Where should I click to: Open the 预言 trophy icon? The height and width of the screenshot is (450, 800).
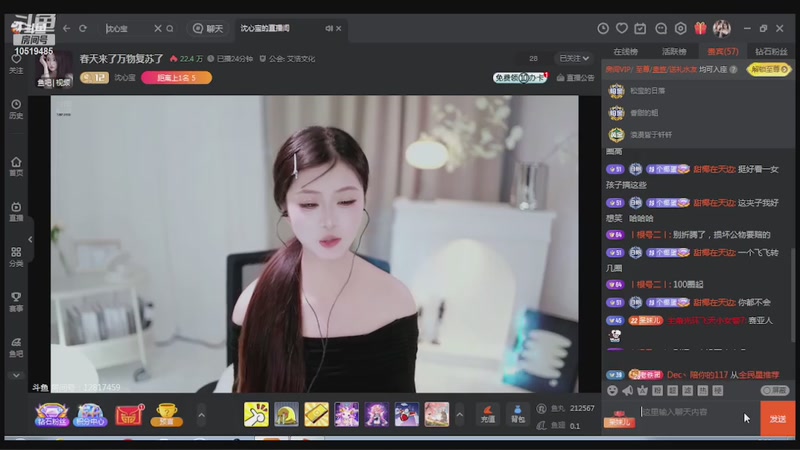tap(166, 415)
